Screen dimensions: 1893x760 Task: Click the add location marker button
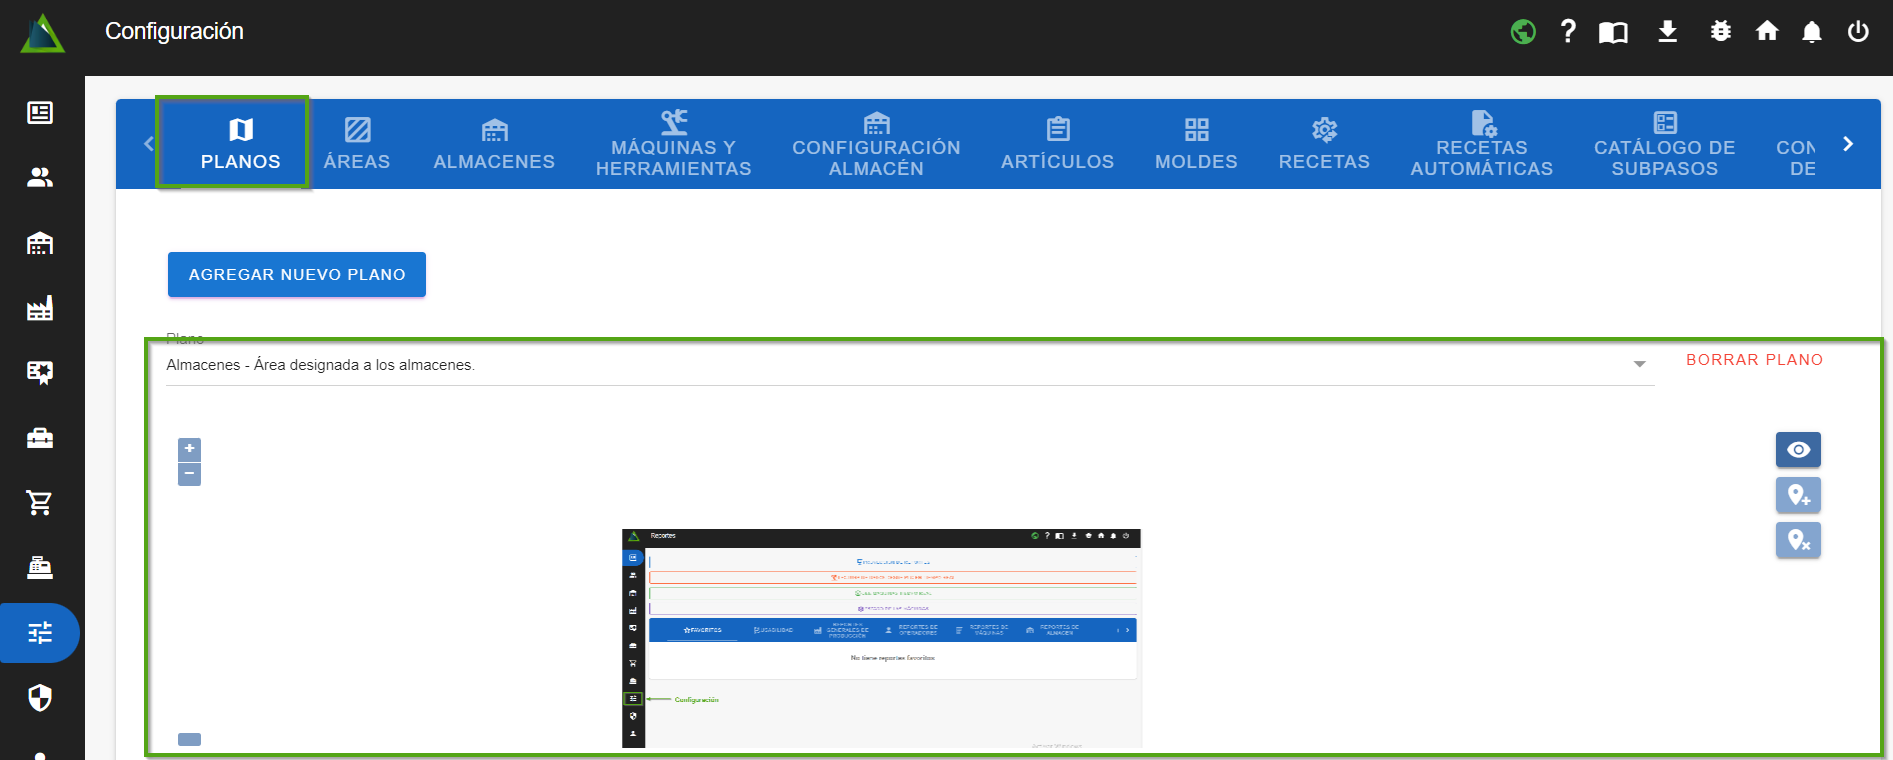[1798, 495]
